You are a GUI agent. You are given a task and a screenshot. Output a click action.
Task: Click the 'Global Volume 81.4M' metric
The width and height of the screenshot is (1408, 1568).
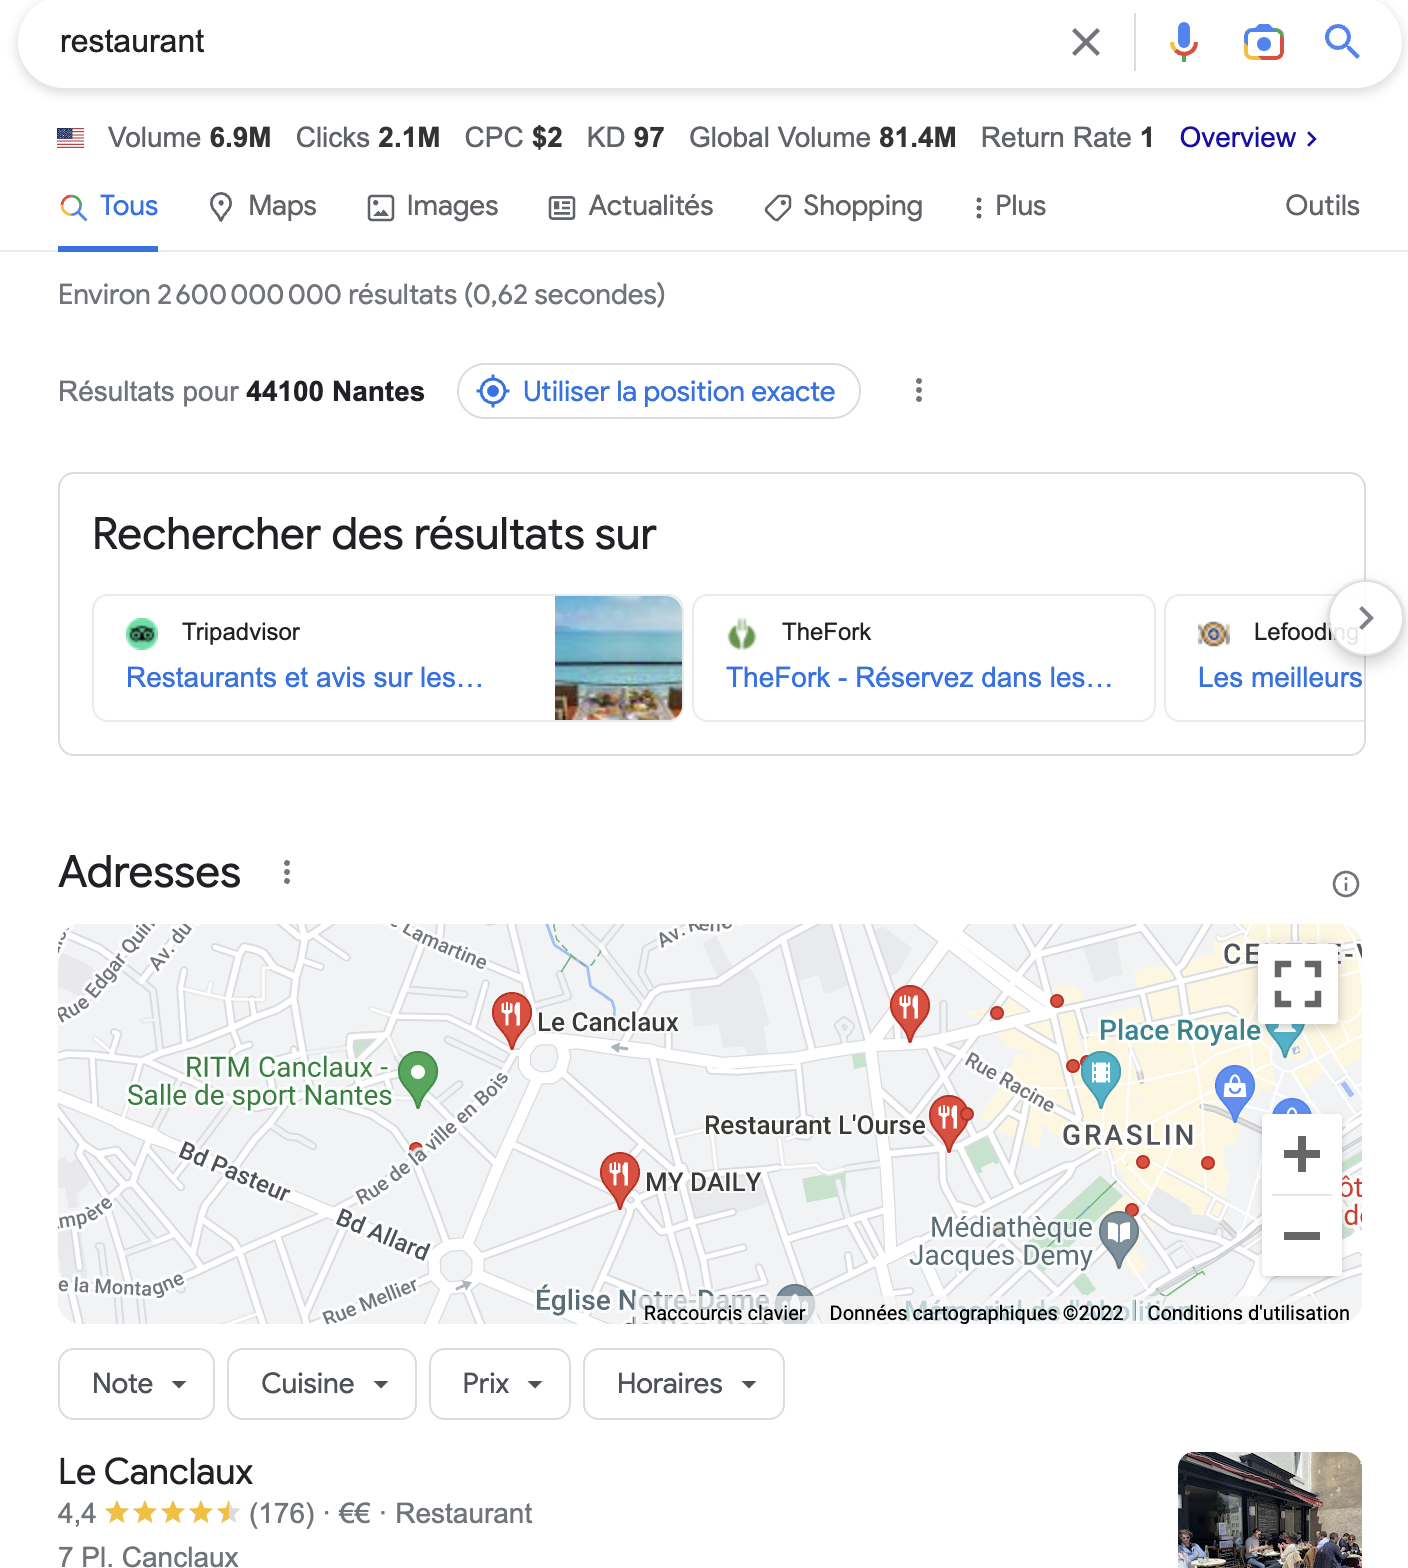[823, 137]
